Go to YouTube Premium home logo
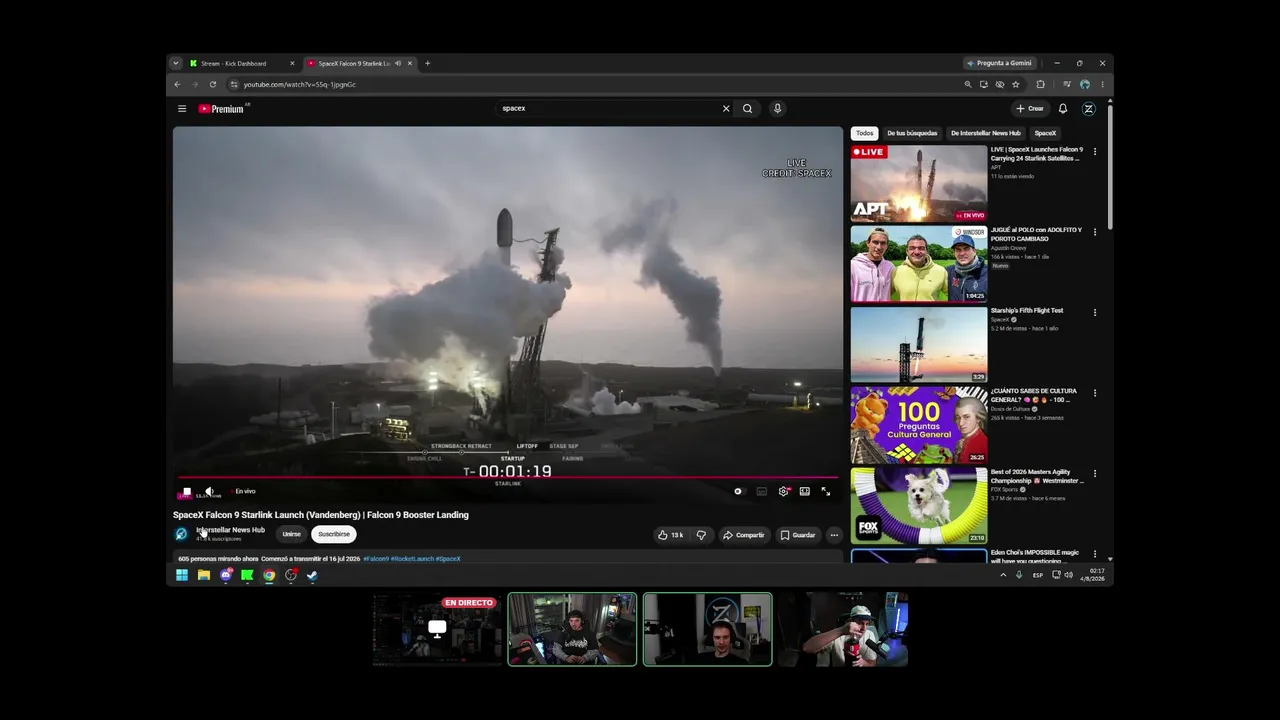Screen dimensions: 1280x720 [221, 109]
